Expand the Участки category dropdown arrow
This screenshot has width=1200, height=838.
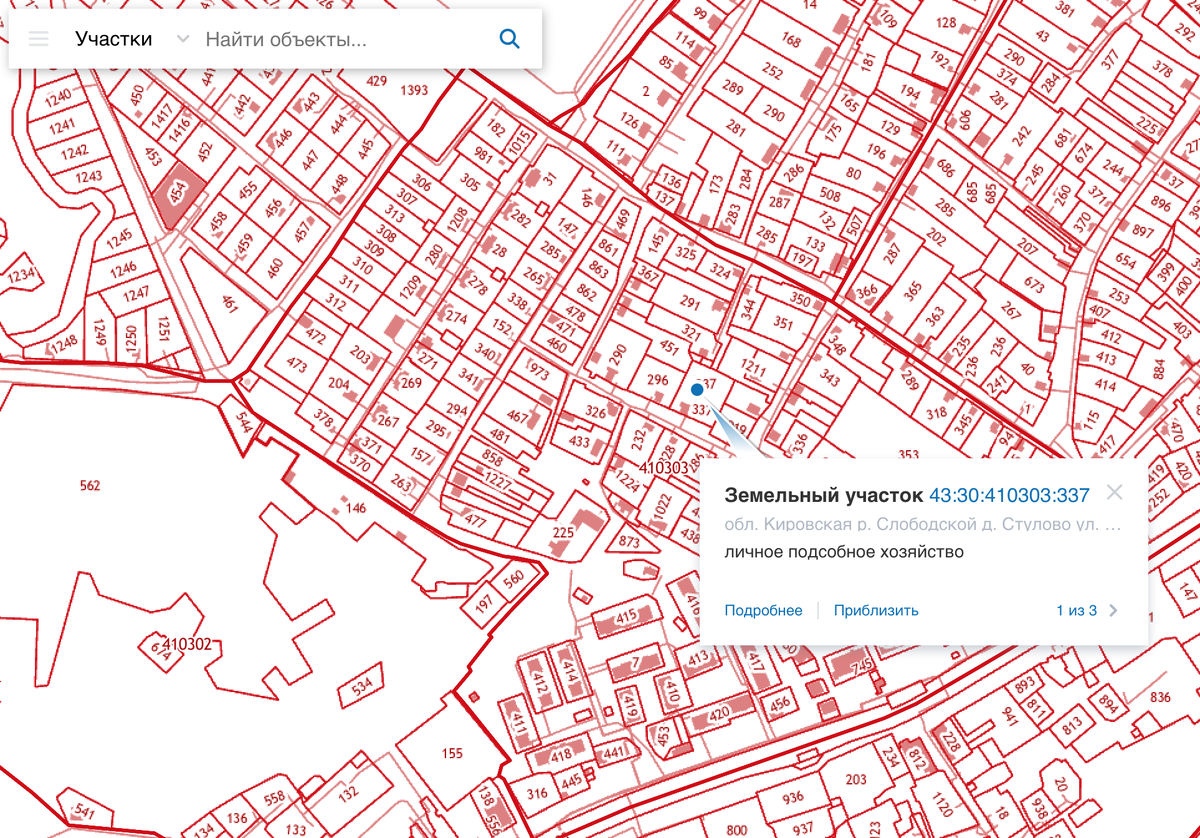181,39
